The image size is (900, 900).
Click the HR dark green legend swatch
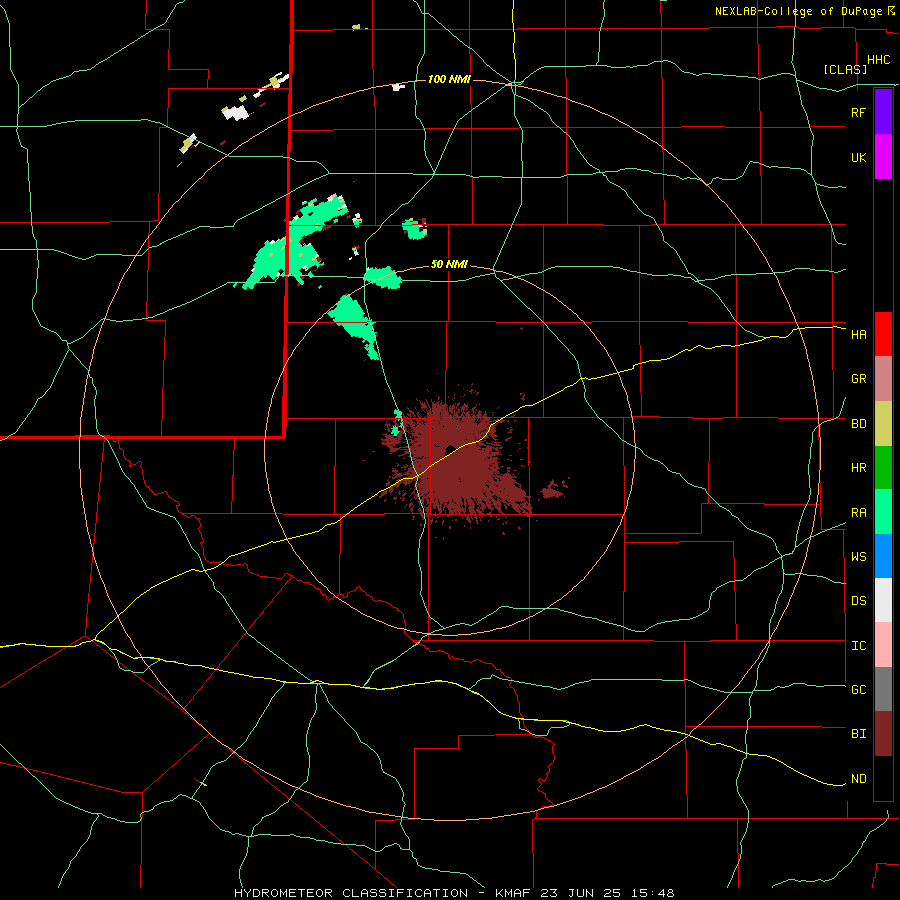(x=883, y=468)
